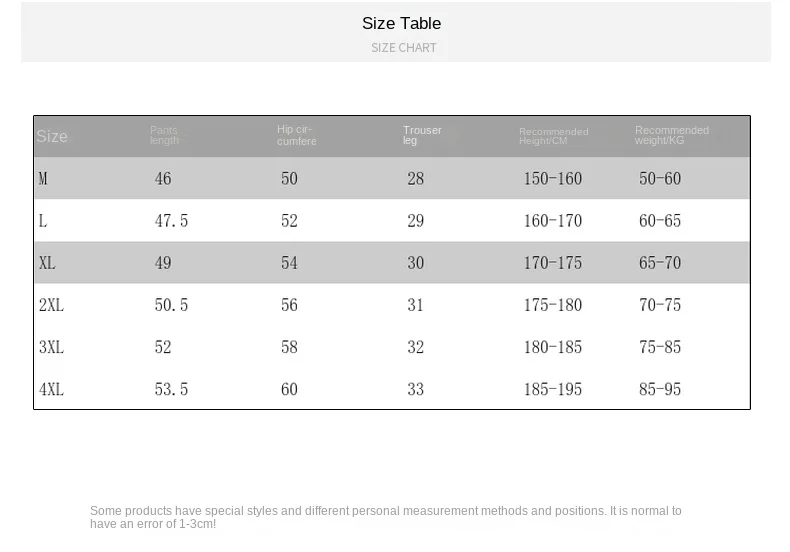
Task: Select the M size row label
Action: (x=43, y=179)
